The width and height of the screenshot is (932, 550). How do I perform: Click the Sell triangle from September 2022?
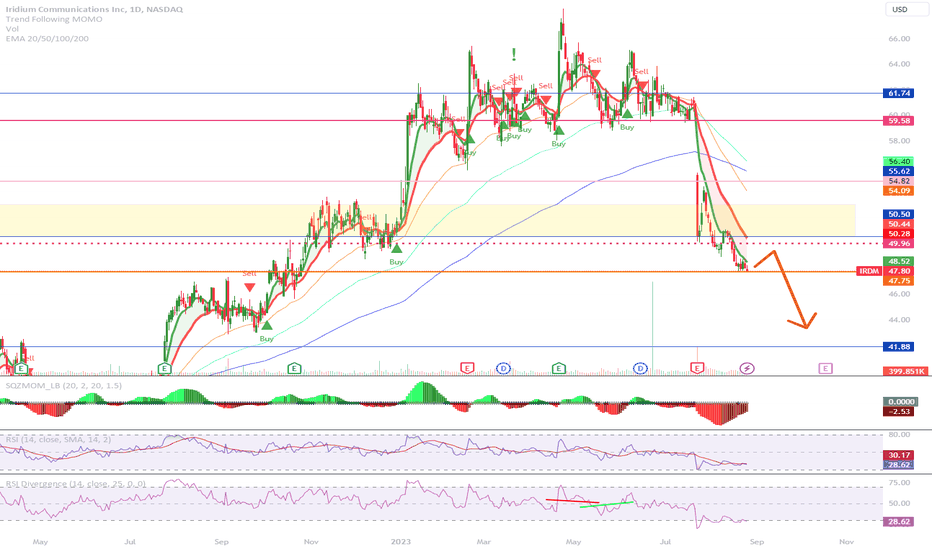(x=250, y=287)
